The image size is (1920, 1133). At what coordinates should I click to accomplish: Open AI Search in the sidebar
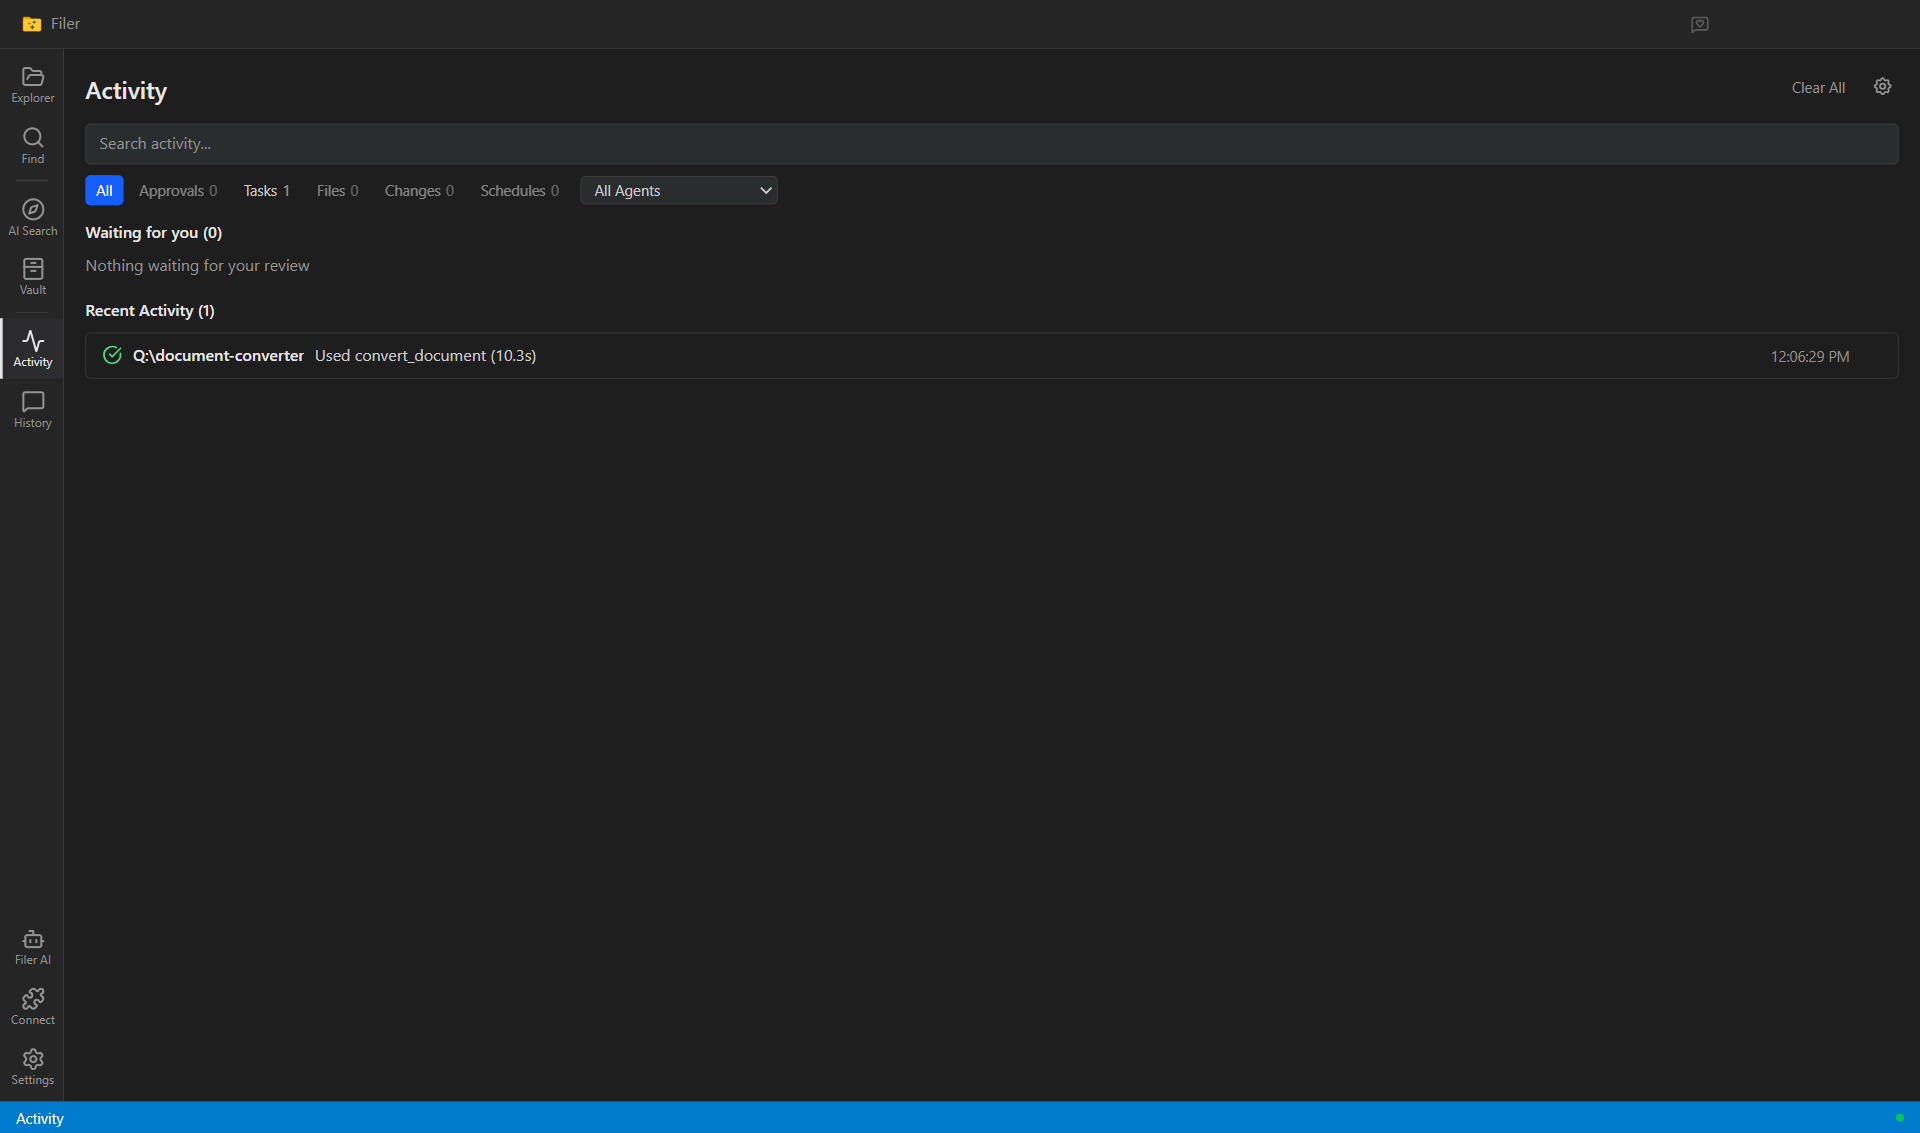[32, 218]
